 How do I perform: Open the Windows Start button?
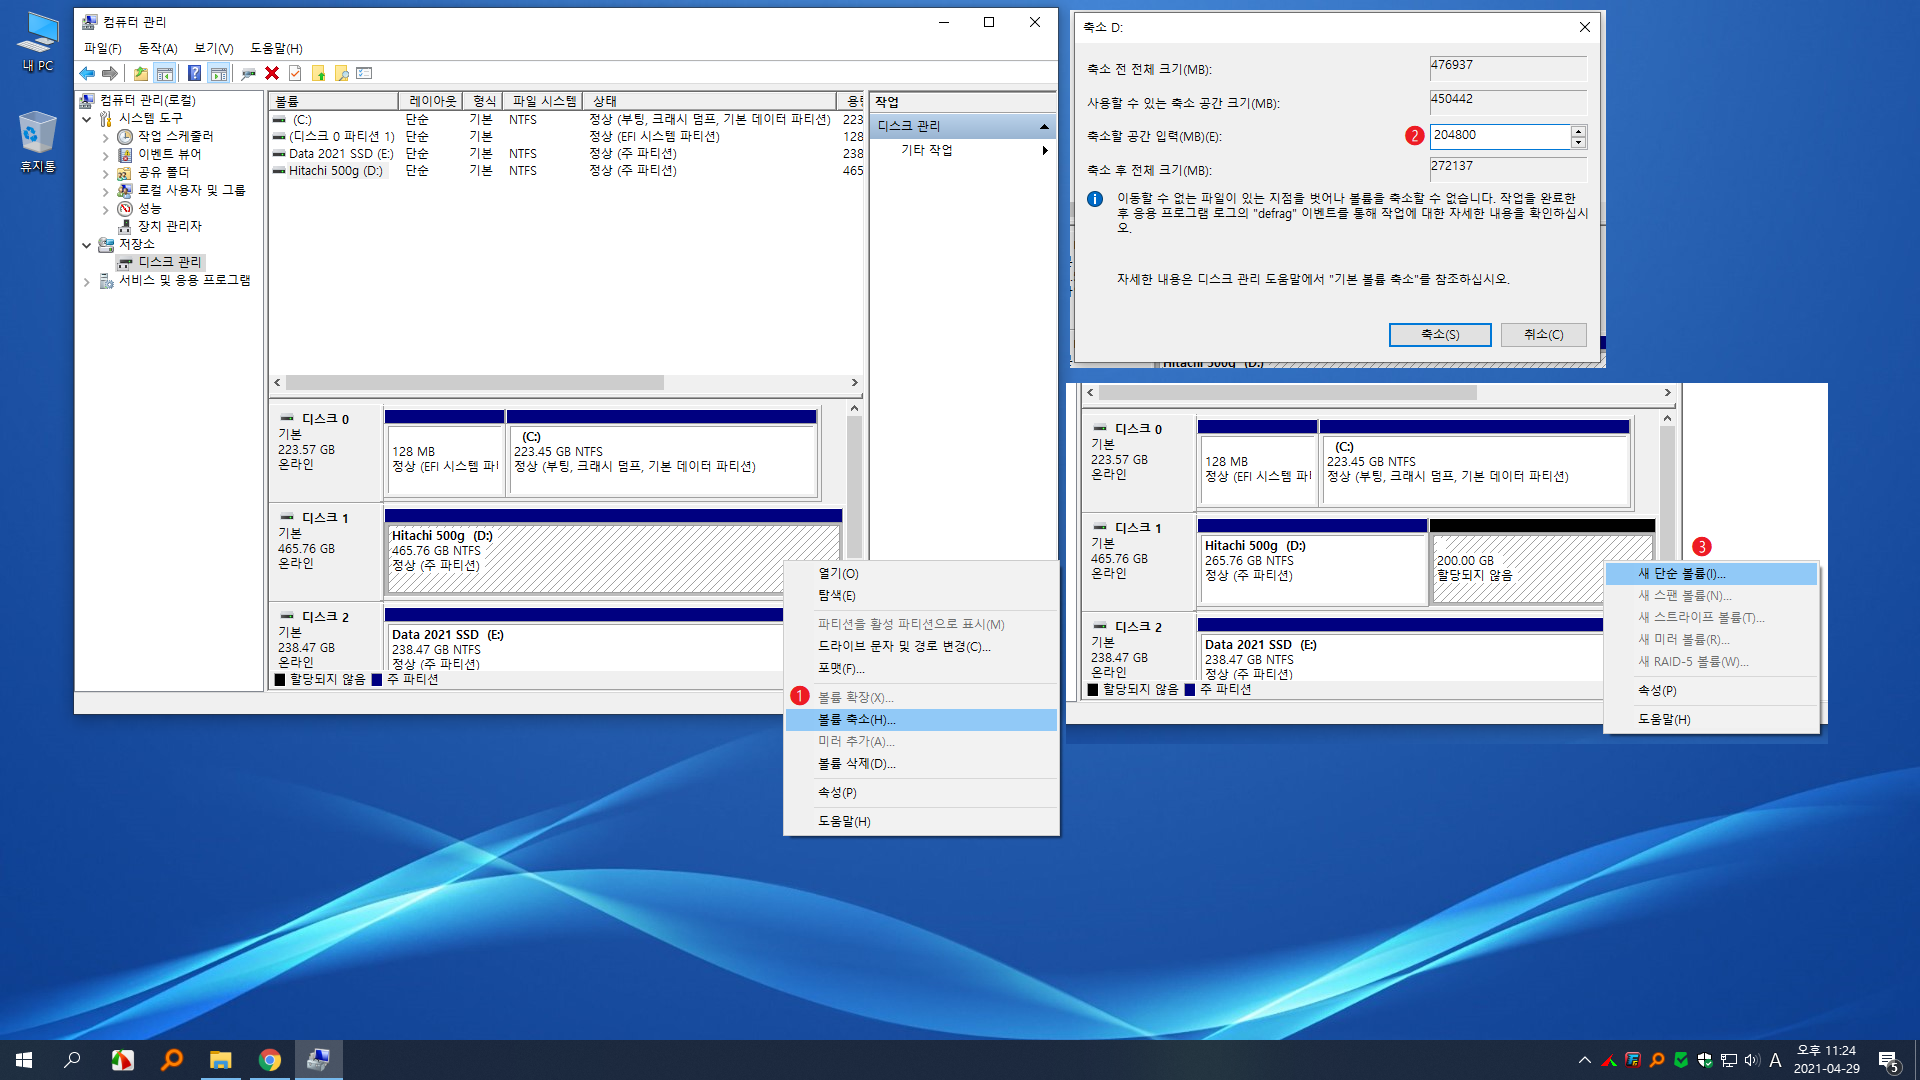coord(24,1060)
